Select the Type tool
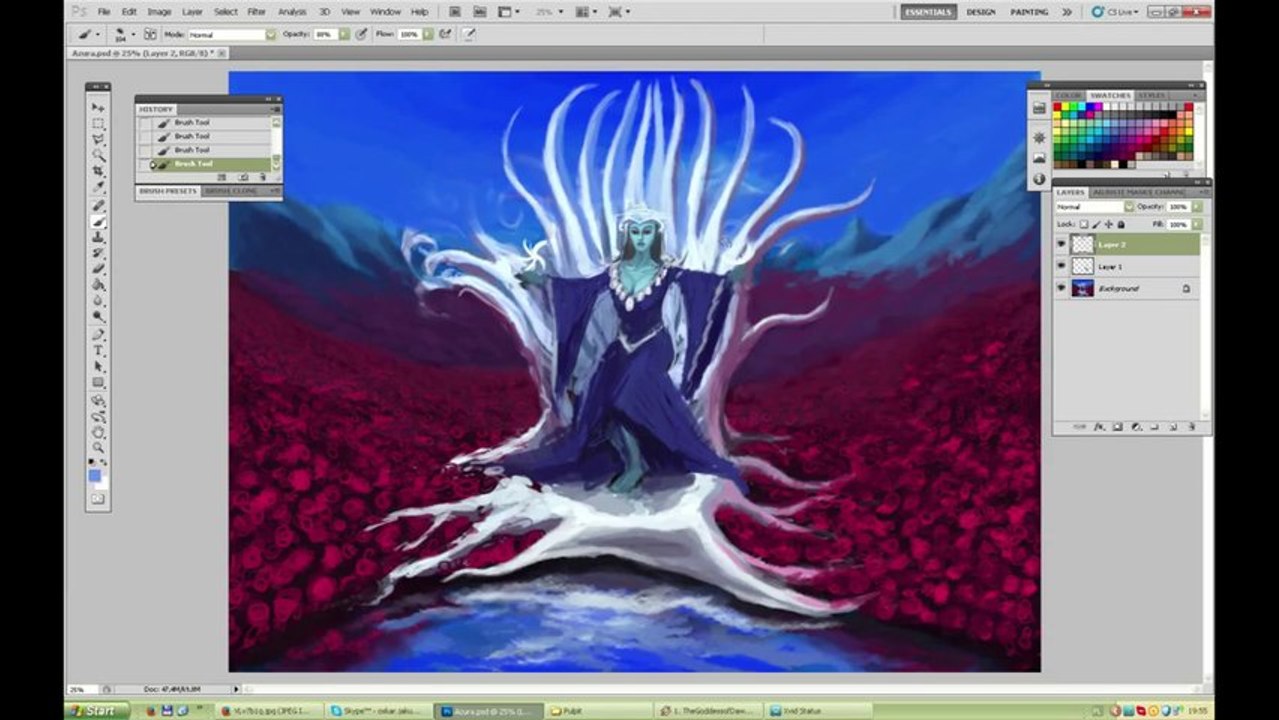The image size is (1279, 720). [98, 351]
